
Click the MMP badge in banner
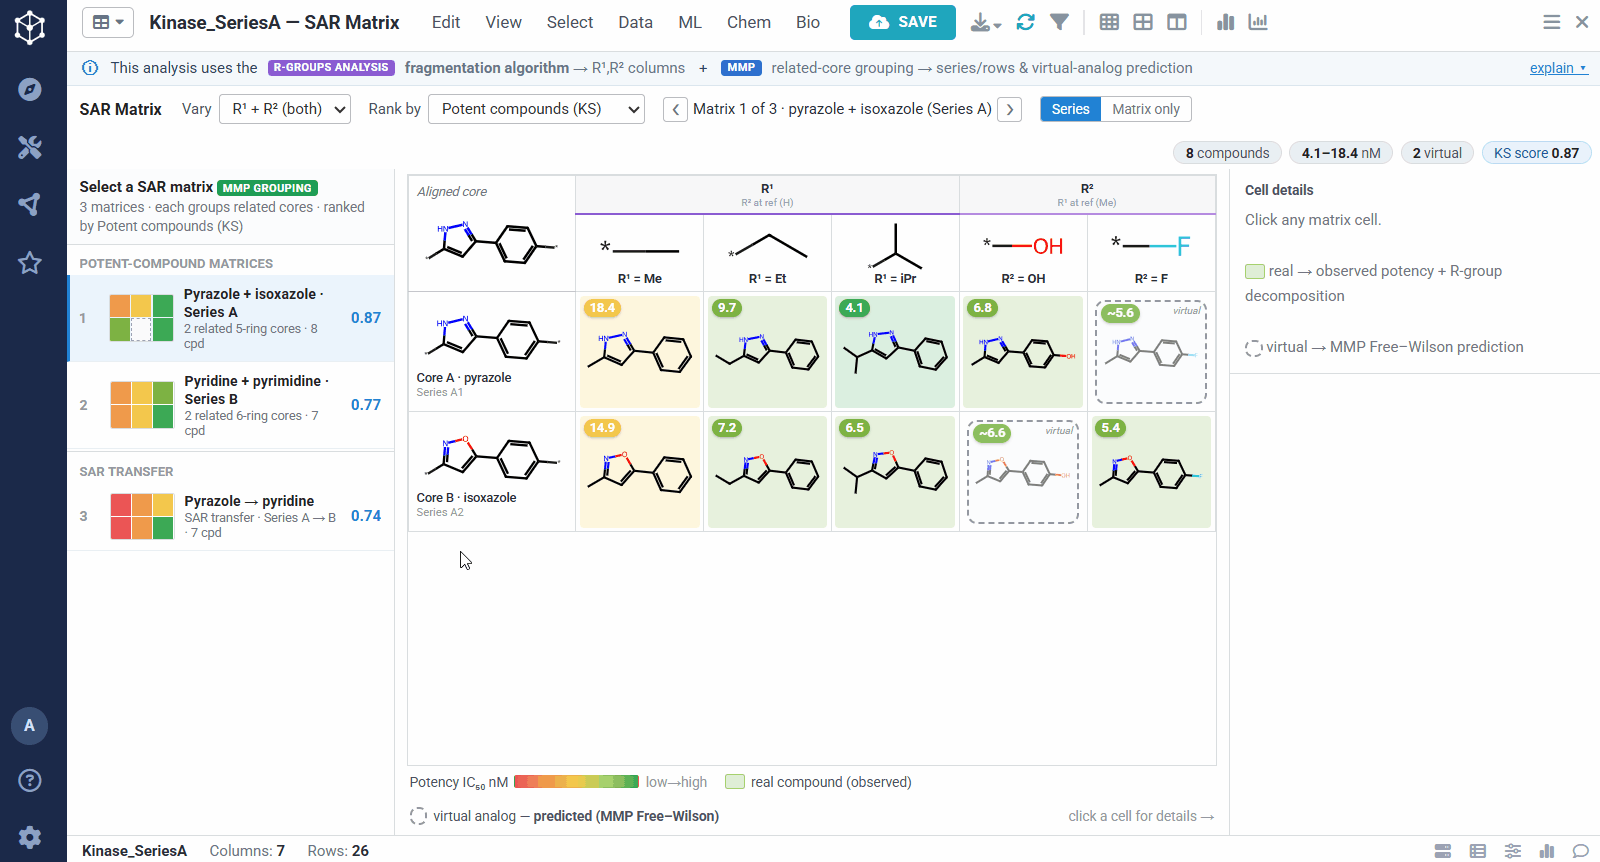pyautogui.click(x=741, y=68)
